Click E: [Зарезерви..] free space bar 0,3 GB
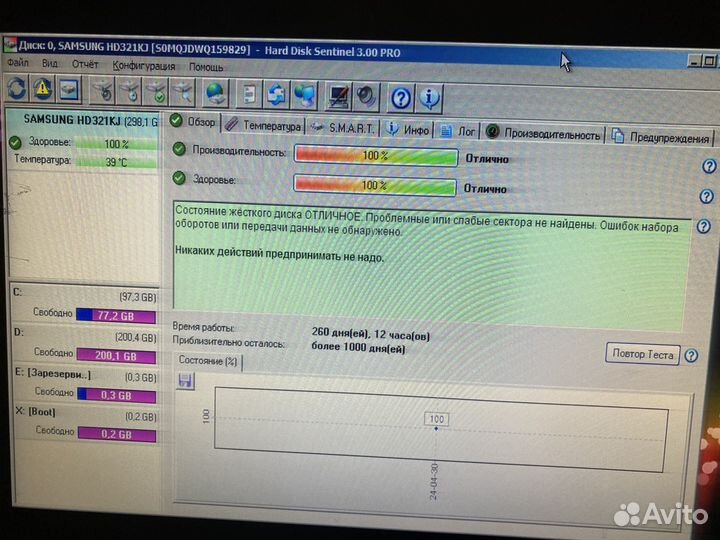Viewport: 720px width, 540px height. 117,395
